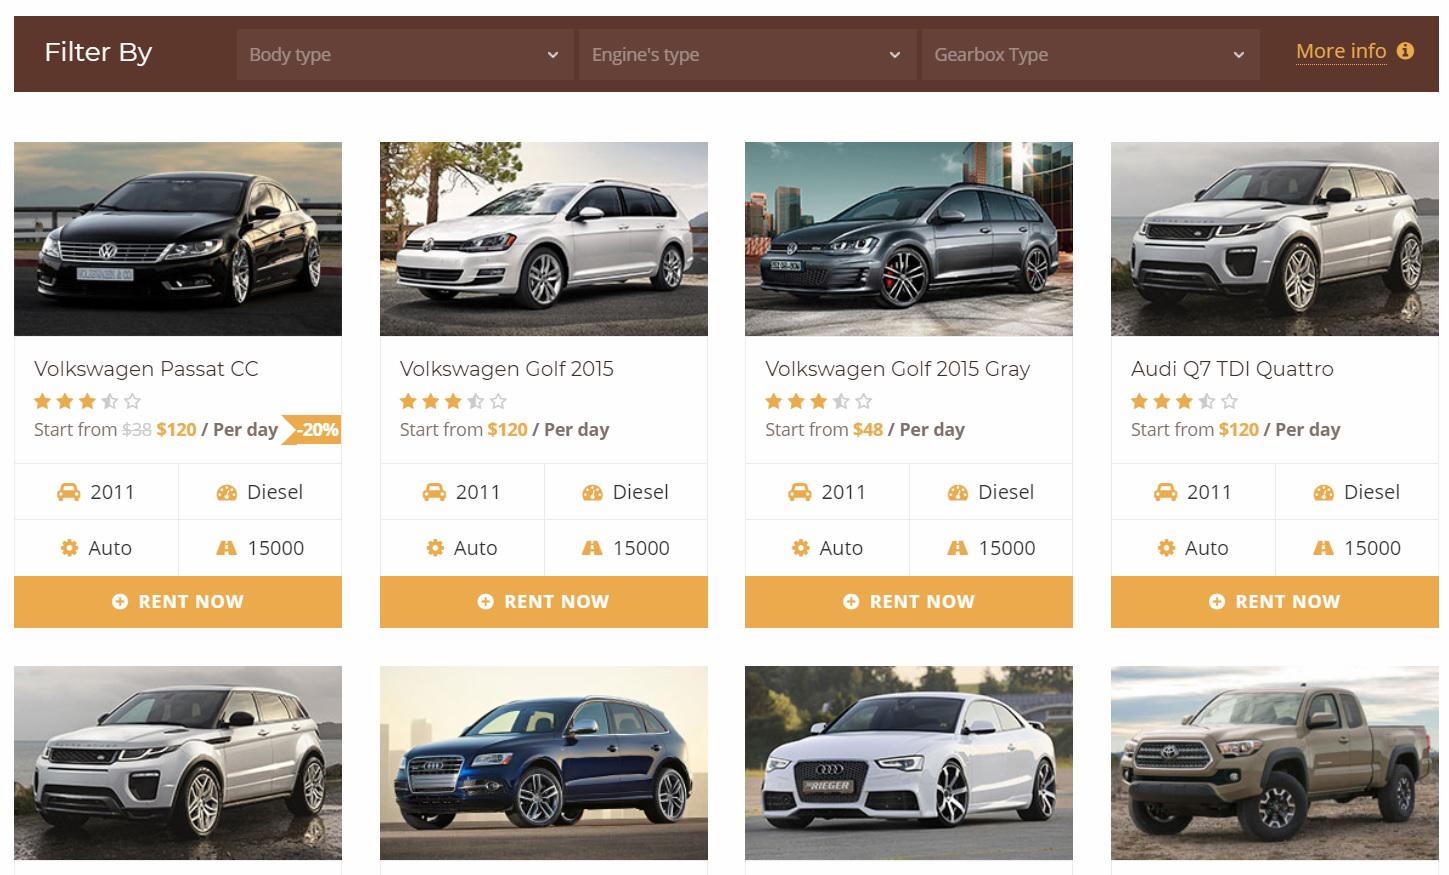Viewport: 1449px width, 875px height.
Task: Open the Body type dropdown
Action: click(x=404, y=54)
